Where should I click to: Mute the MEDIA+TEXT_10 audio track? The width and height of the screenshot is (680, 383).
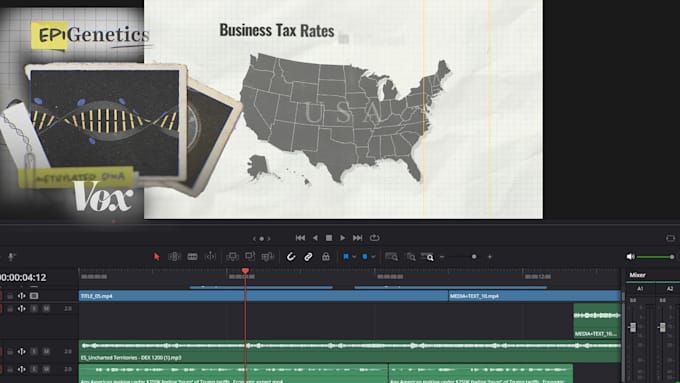tap(46, 309)
